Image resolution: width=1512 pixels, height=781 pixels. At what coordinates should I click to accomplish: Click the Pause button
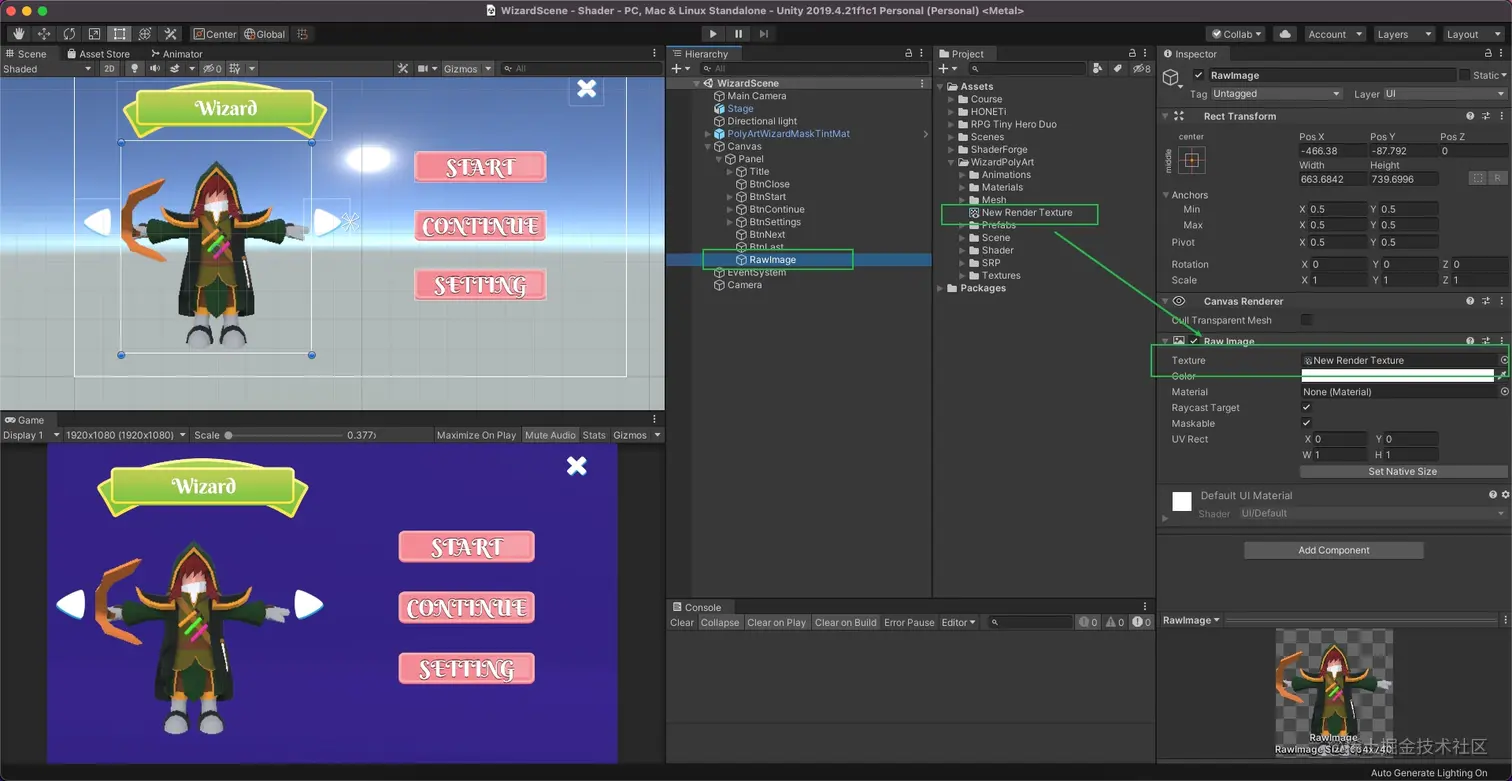coord(739,34)
